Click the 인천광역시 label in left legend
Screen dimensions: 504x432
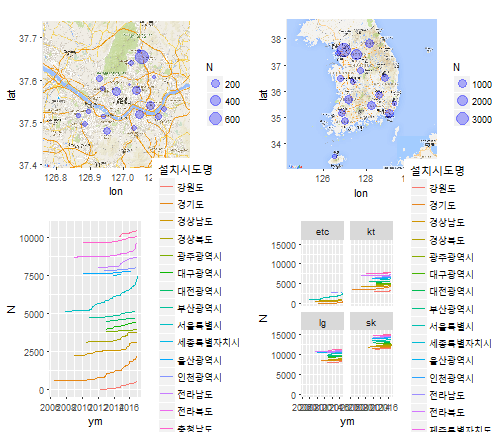pos(199,377)
